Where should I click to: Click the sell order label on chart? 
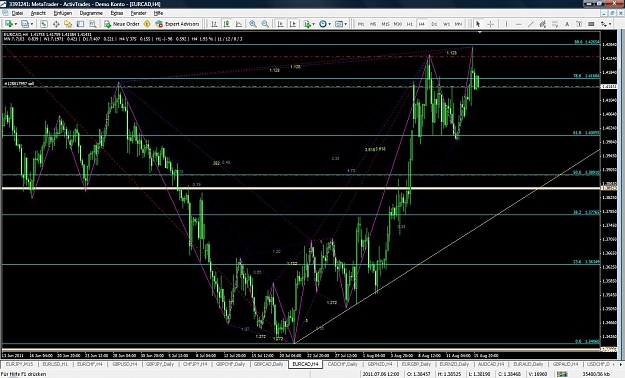(x=19, y=84)
